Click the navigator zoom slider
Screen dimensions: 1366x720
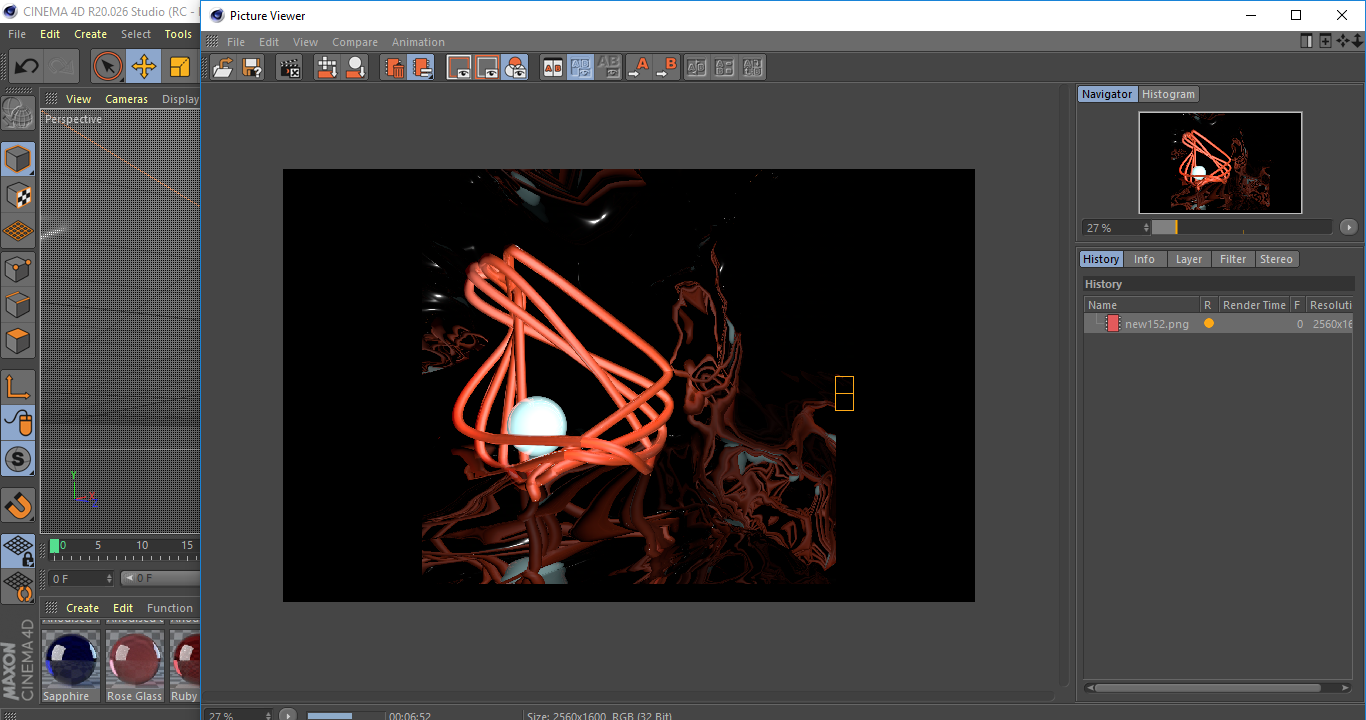1242,228
